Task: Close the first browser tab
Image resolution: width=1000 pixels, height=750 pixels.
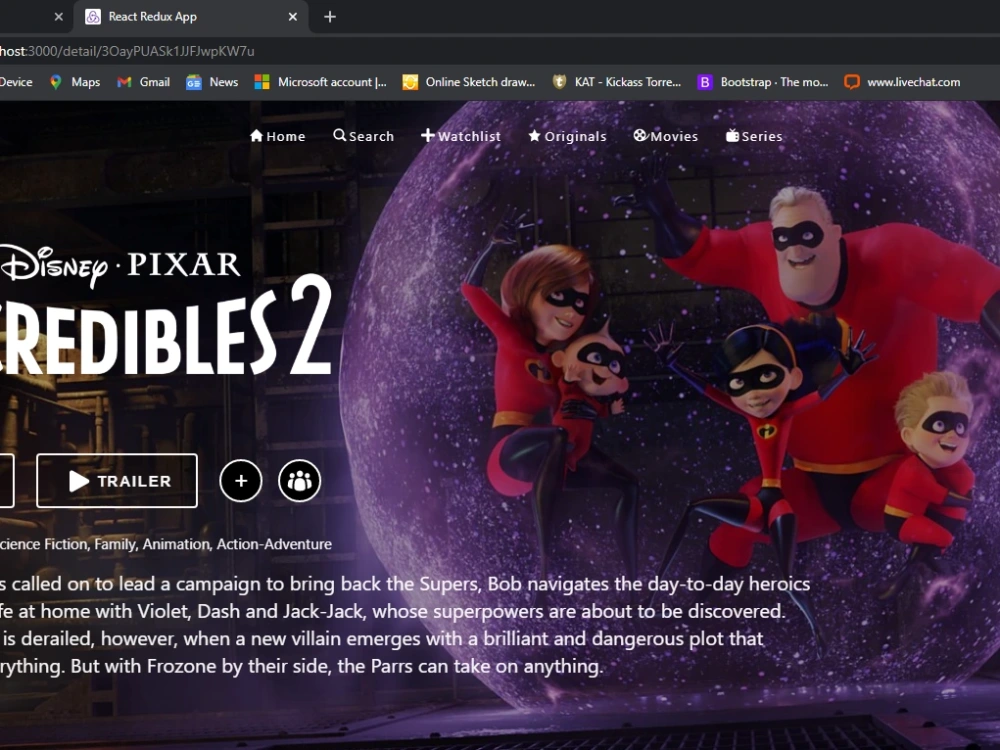Action: coord(59,17)
